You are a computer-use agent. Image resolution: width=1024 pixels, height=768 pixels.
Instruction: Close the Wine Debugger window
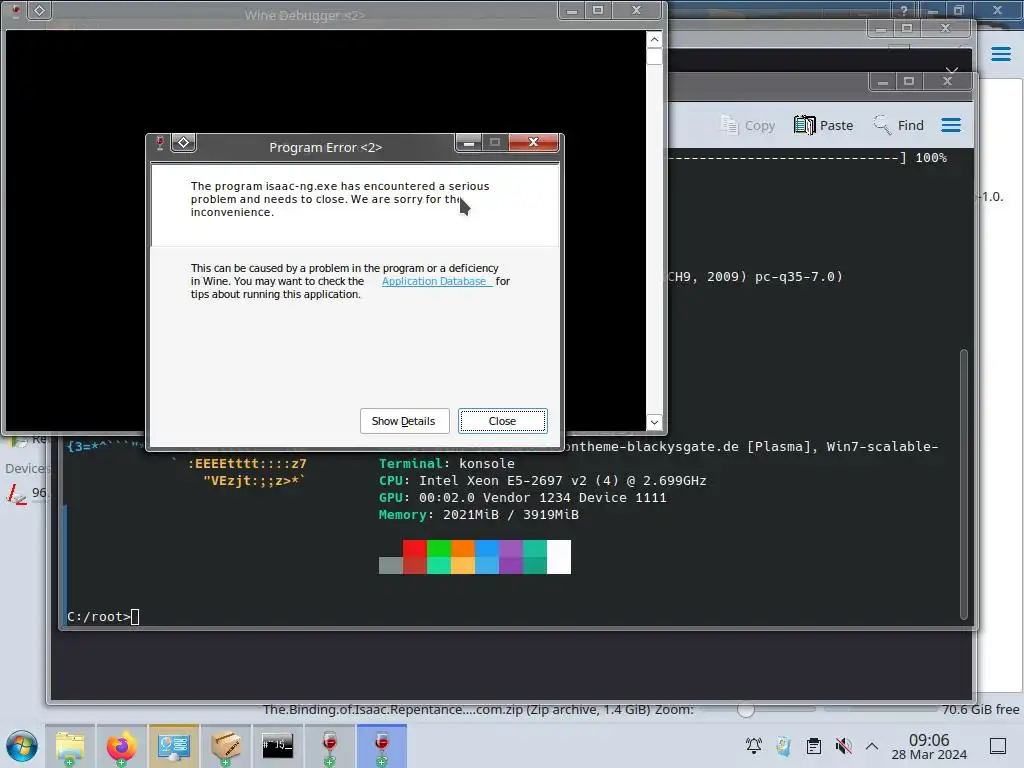[x=637, y=10]
